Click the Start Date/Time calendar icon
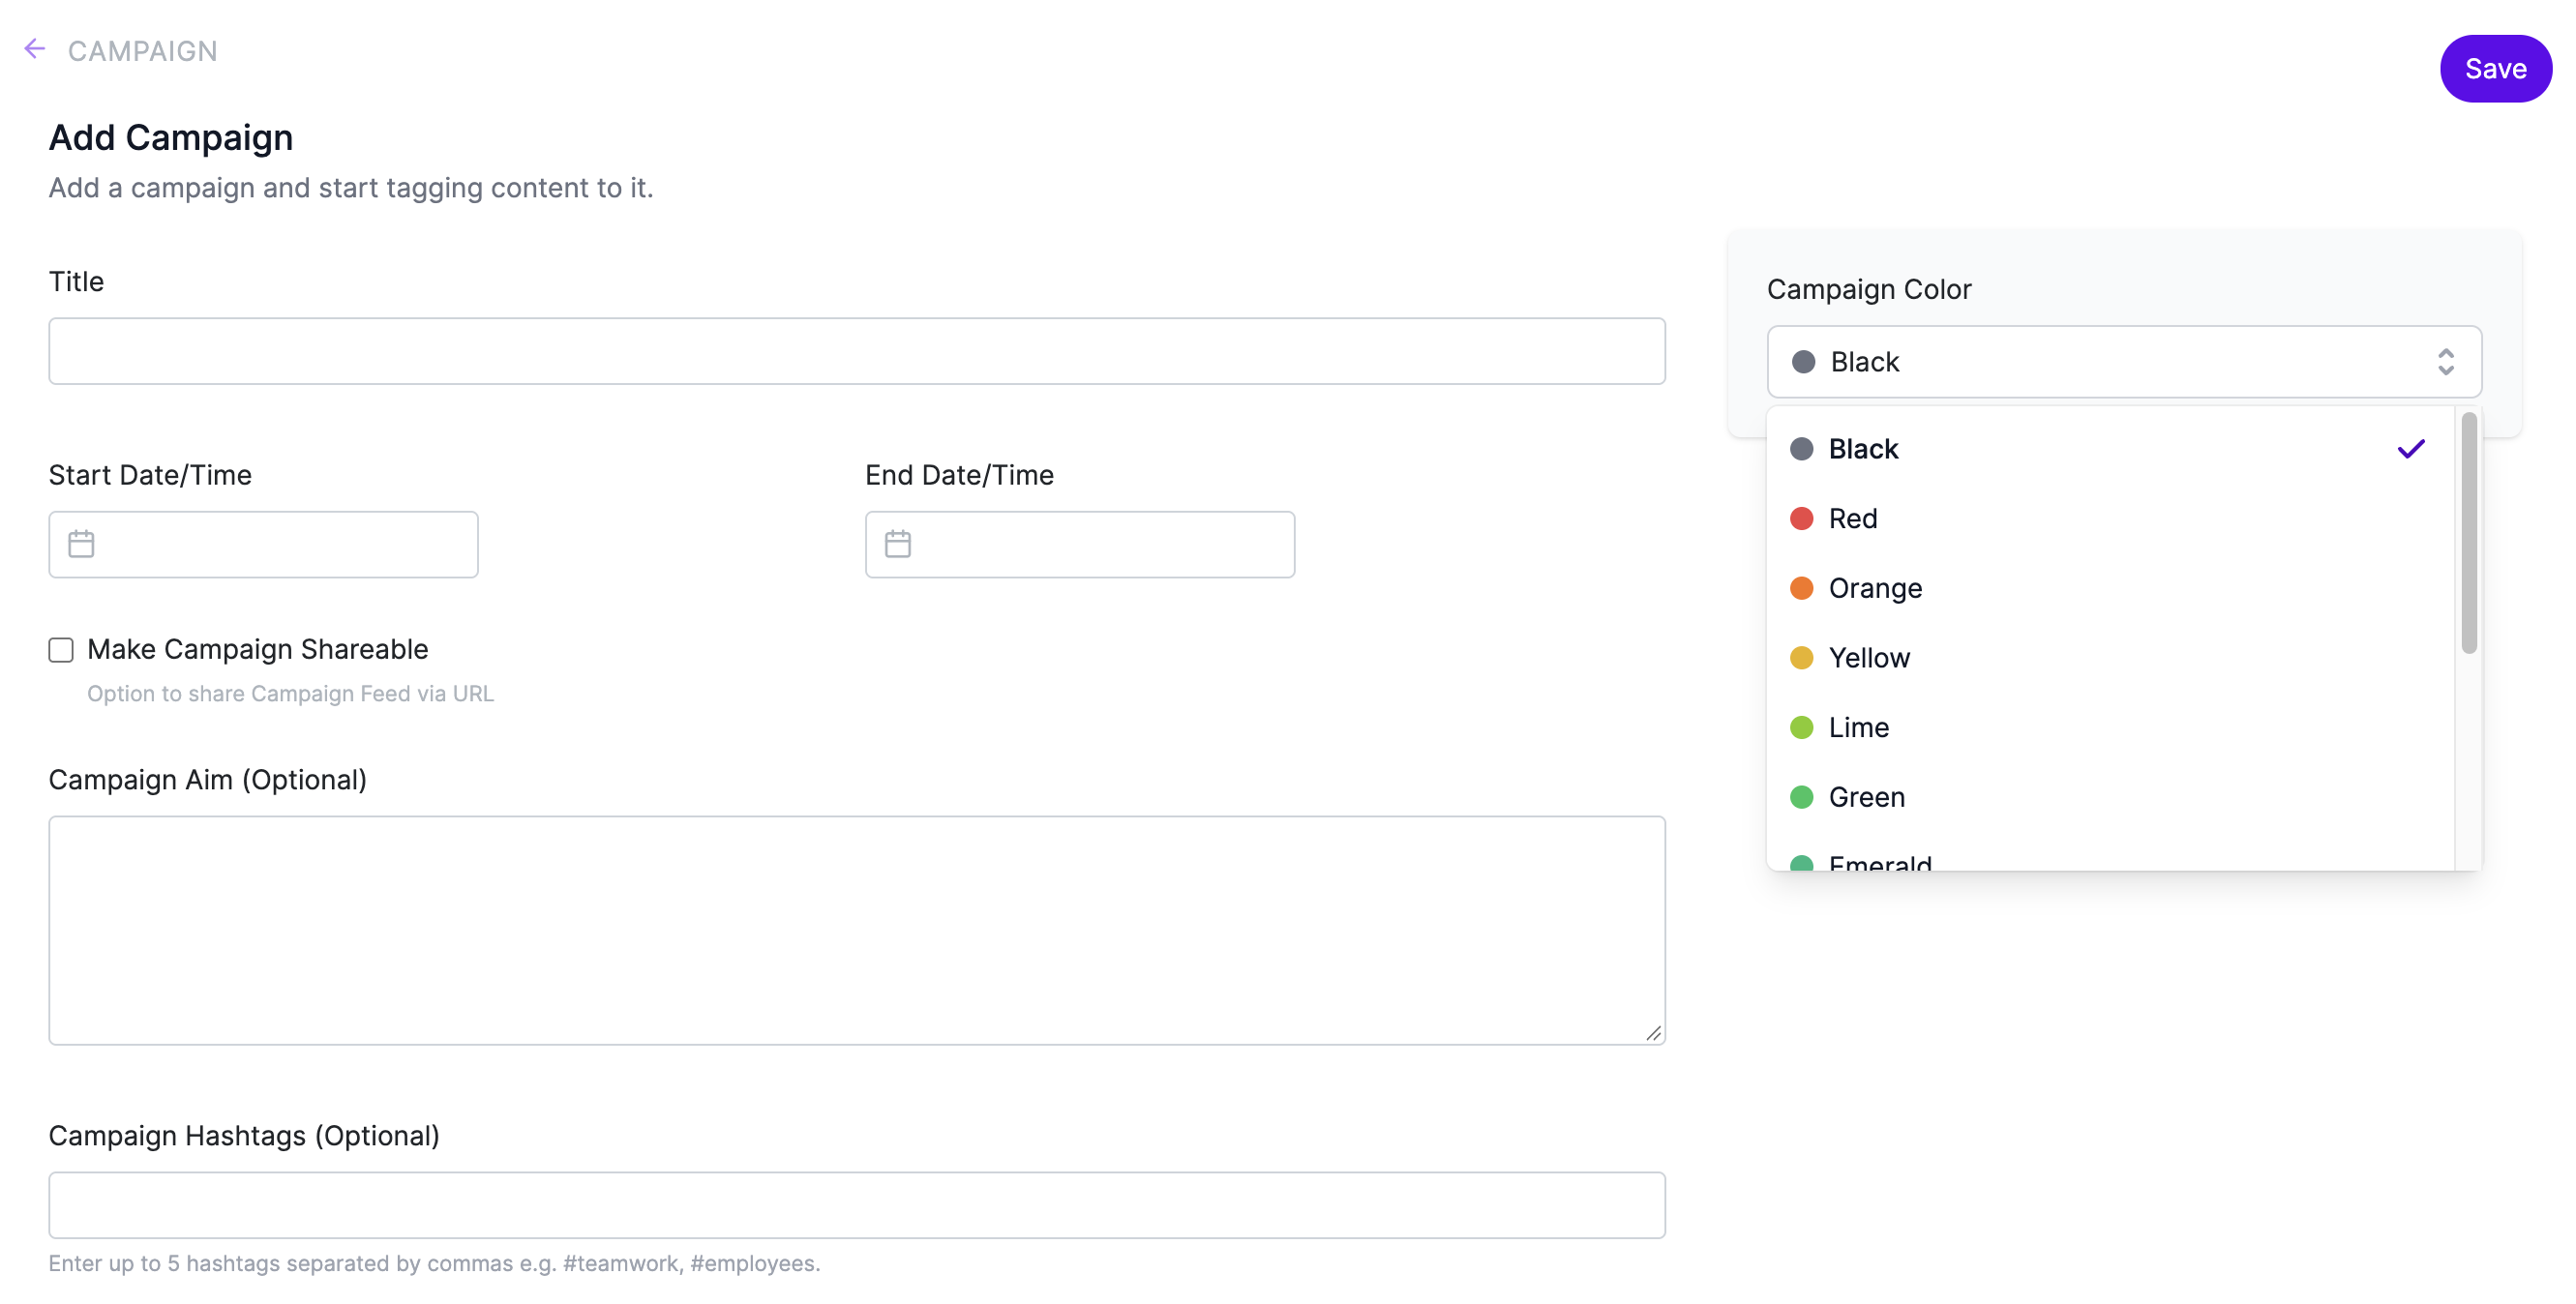Image resolution: width=2576 pixels, height=1304 pixels. (81, 544)
